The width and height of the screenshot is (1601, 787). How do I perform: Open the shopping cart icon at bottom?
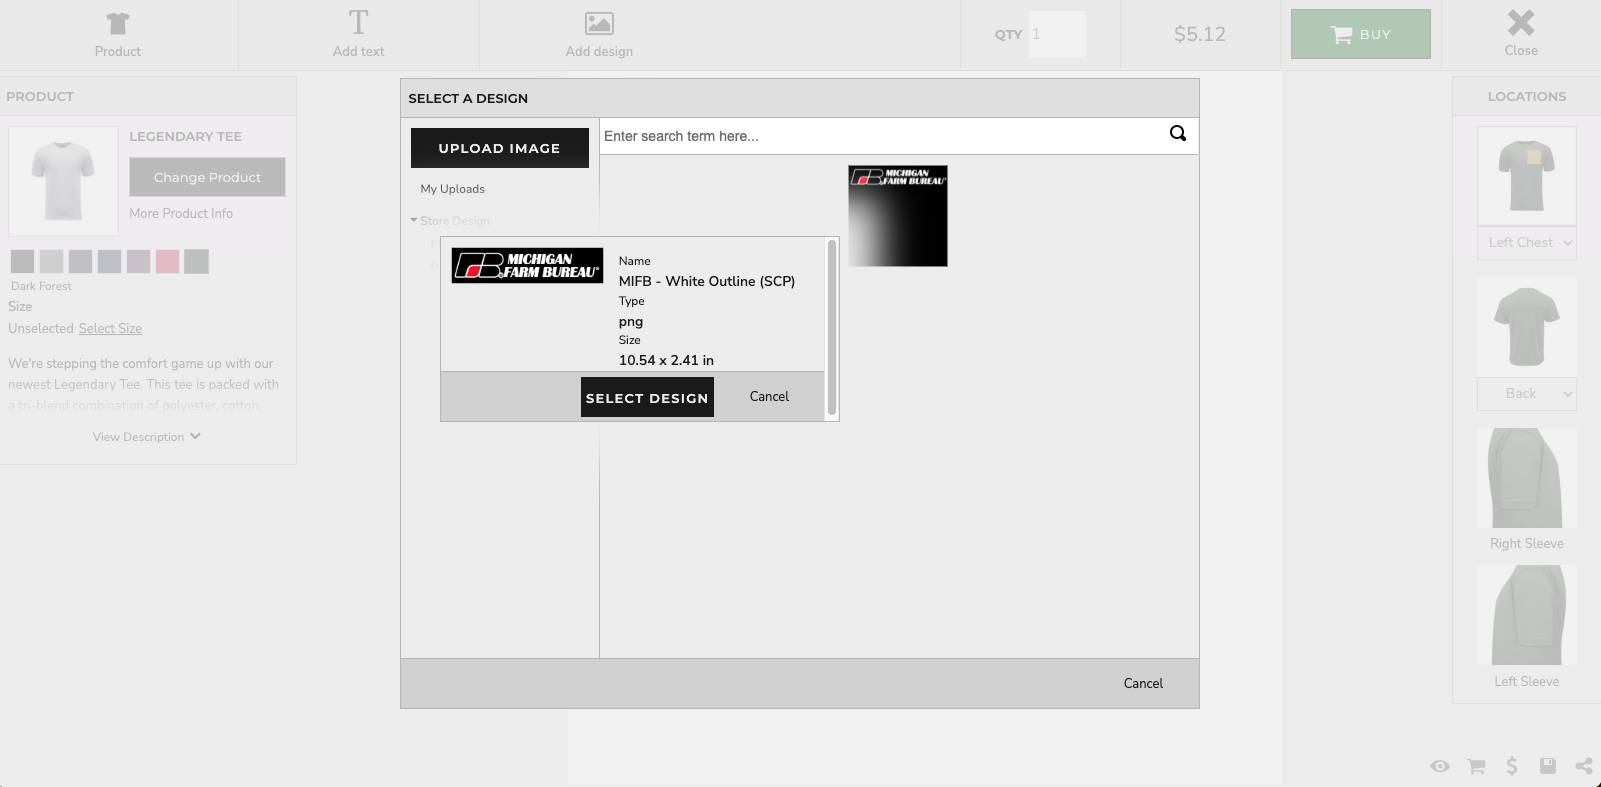coord(1476,766)
